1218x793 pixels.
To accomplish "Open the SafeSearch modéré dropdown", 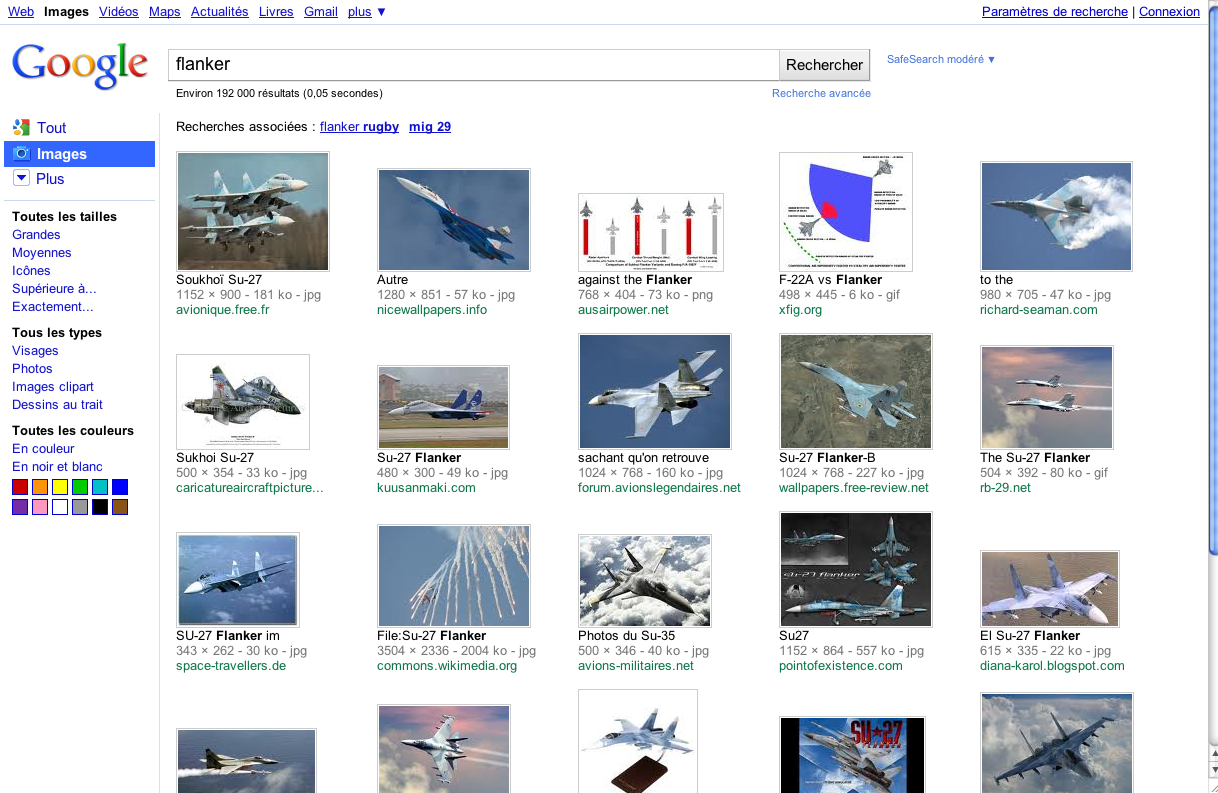I will click(x=941, y=59).
